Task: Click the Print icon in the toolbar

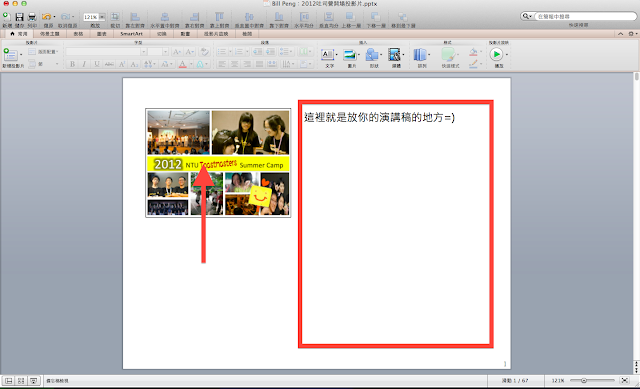Action: pyautogui.click(x=32, y=17)
